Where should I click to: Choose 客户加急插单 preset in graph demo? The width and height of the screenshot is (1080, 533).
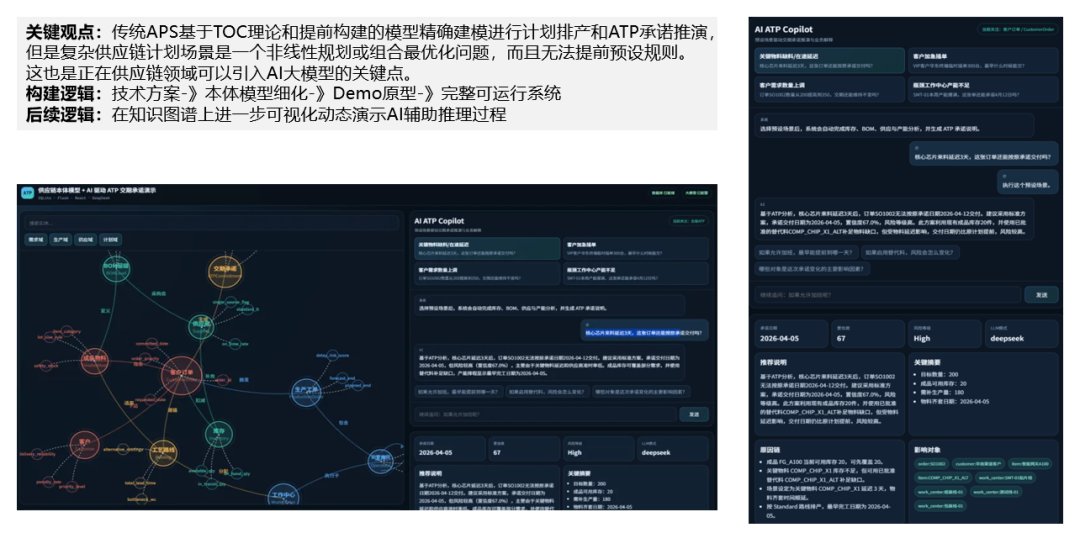click(636, 249)
